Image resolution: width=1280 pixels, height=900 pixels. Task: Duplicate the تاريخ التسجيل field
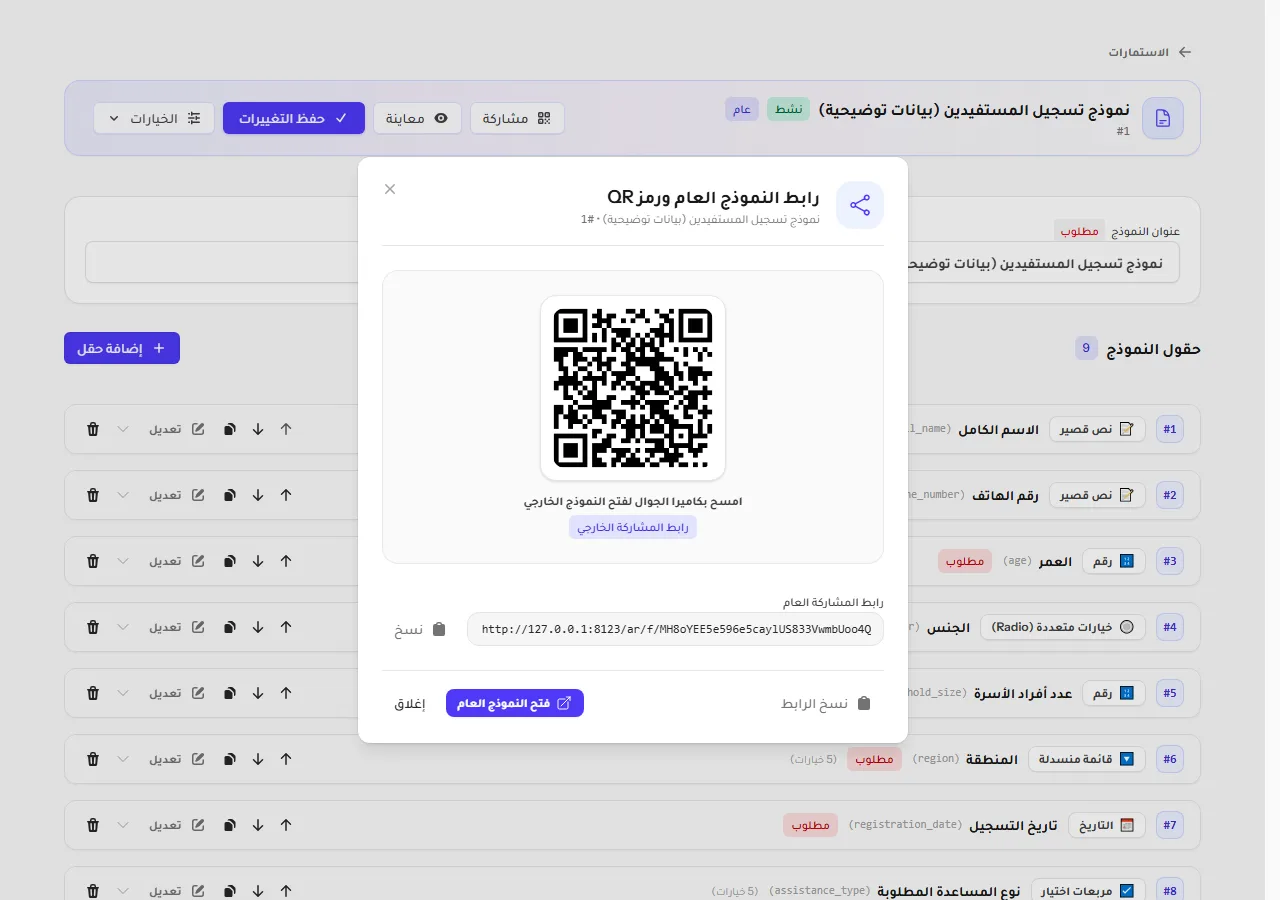click(230, 825)
